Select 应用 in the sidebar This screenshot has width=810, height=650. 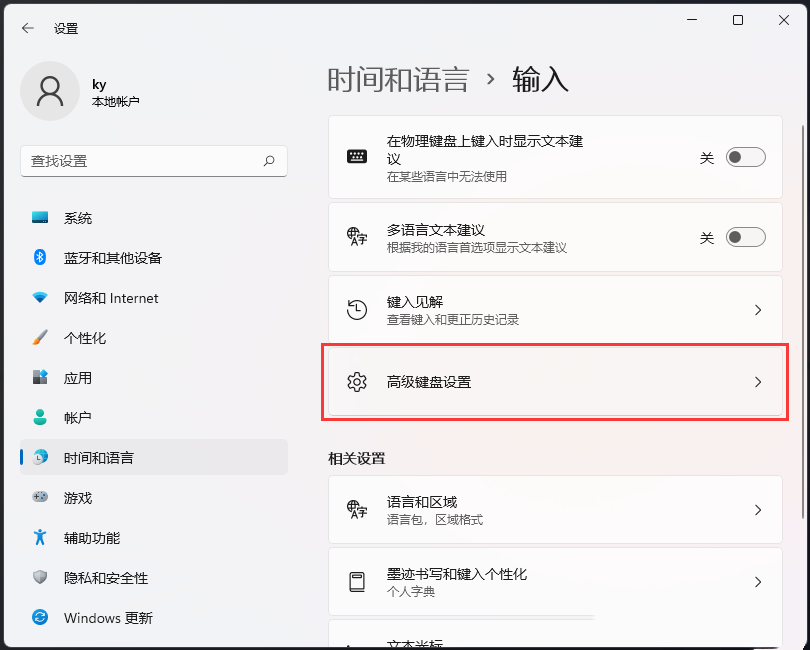78,378
